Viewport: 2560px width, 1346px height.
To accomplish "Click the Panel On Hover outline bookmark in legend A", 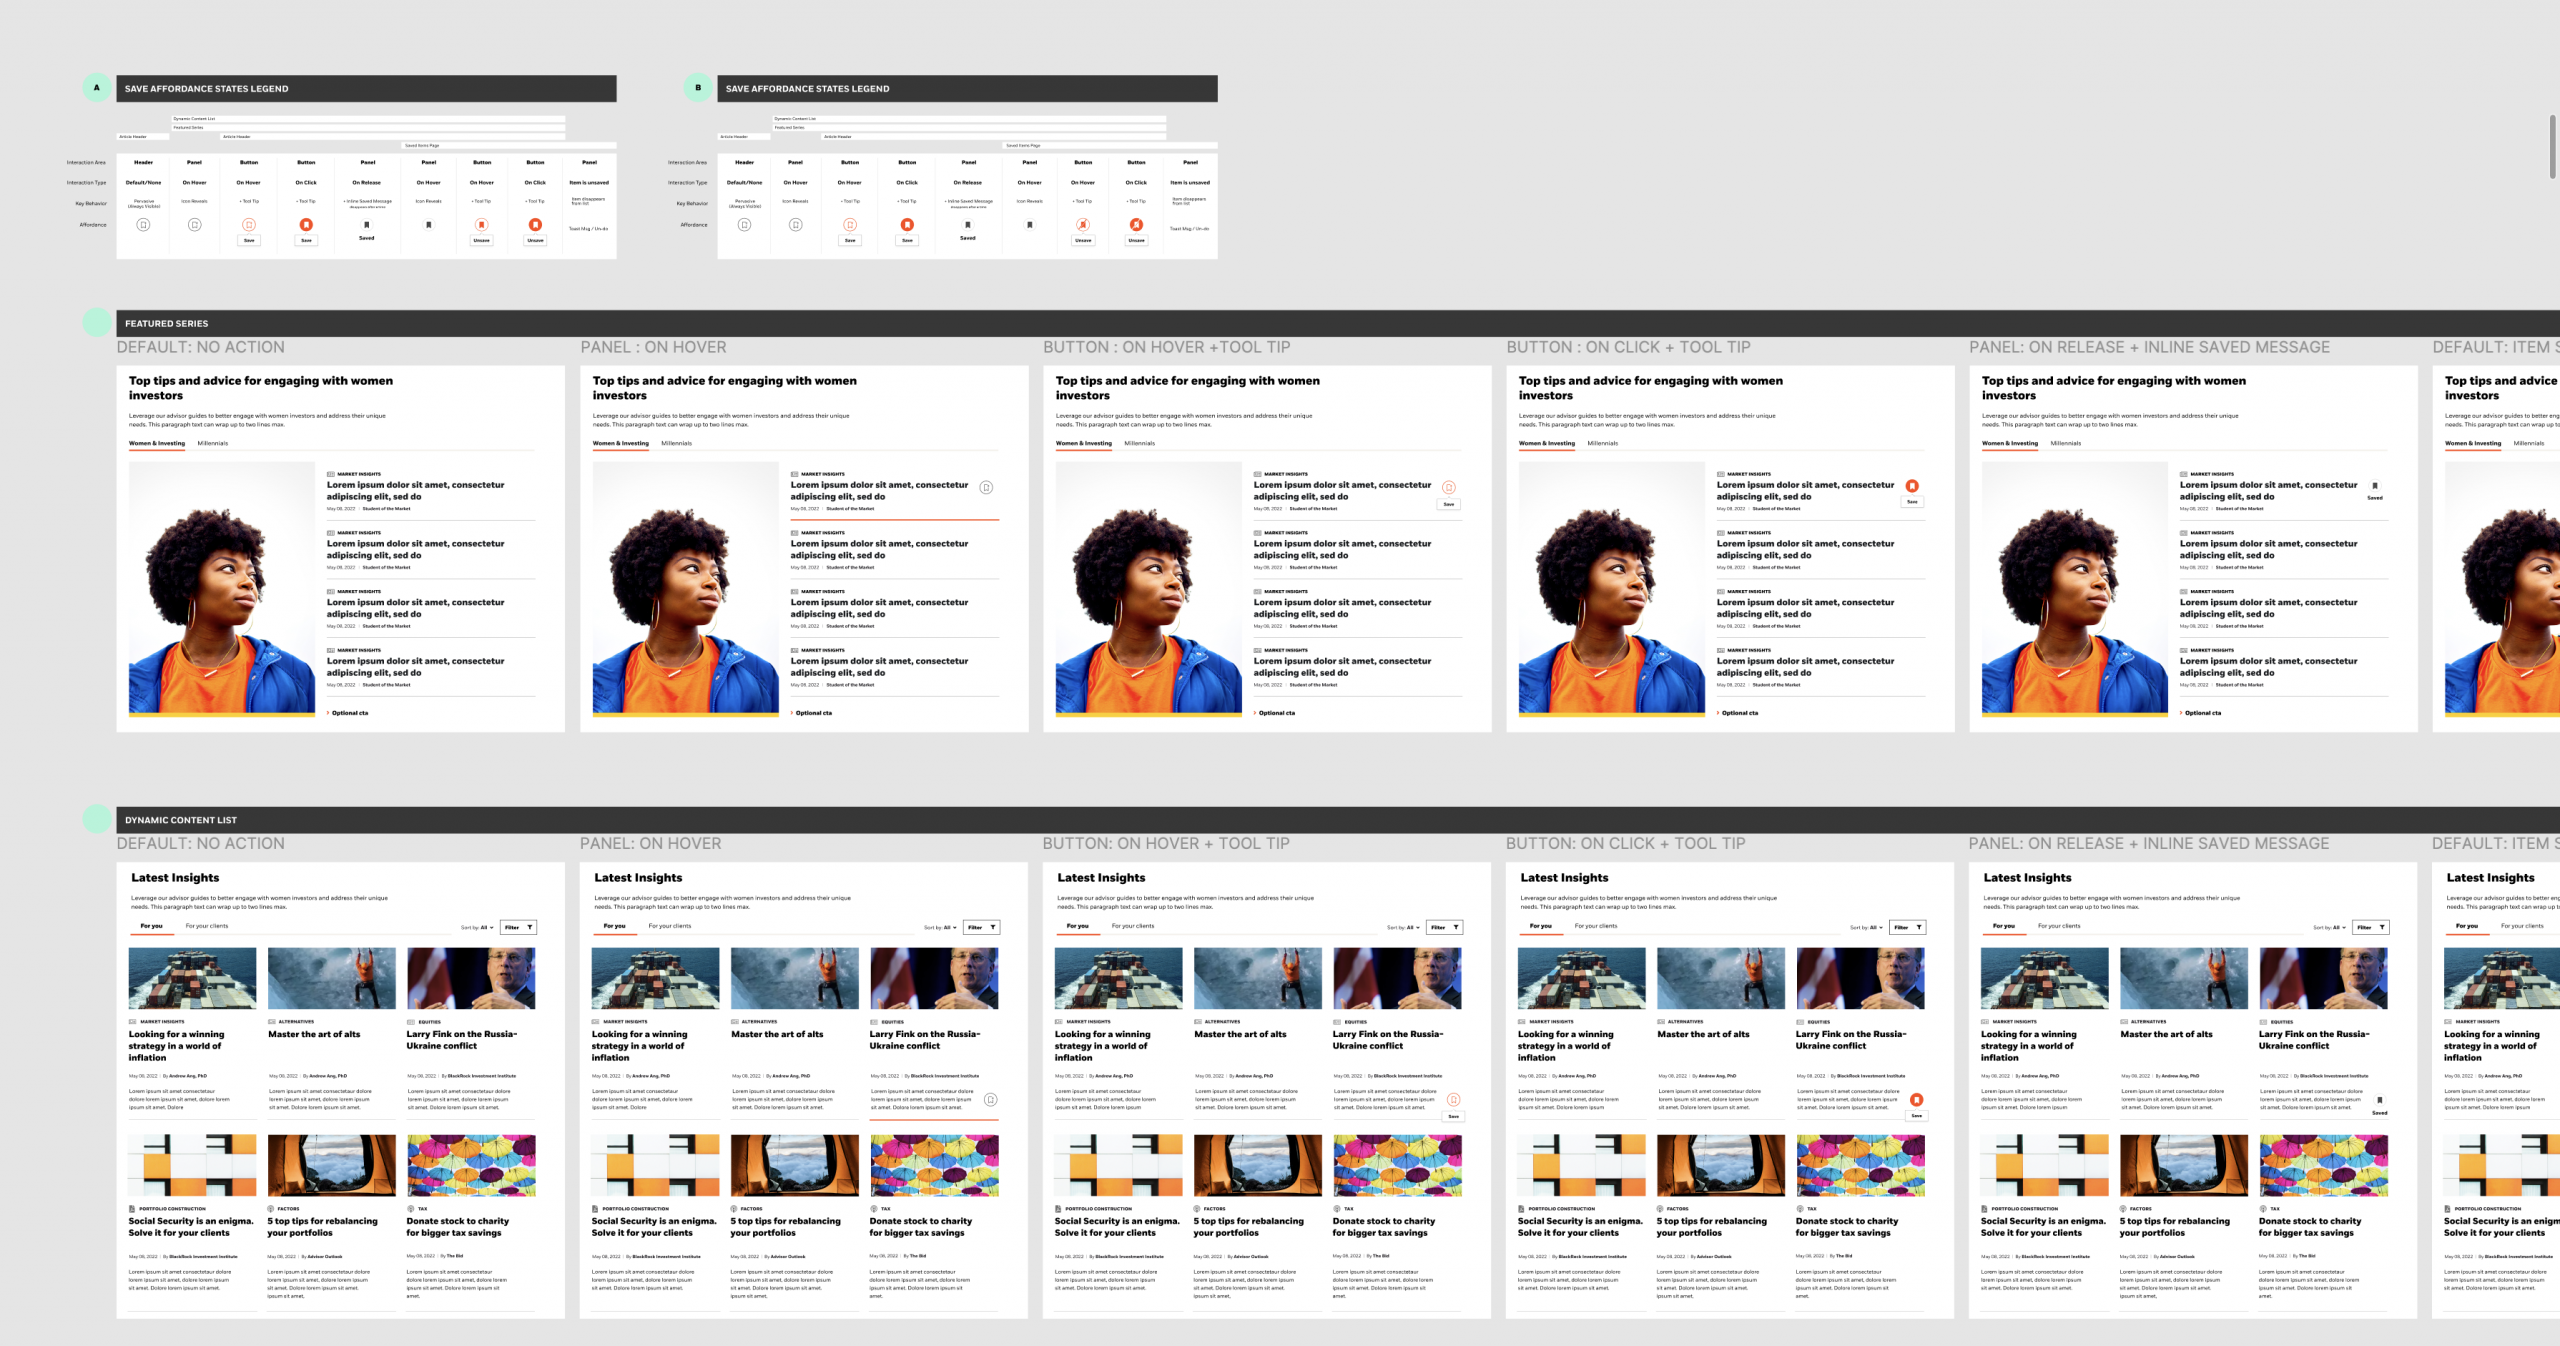I will click(195, 225).
